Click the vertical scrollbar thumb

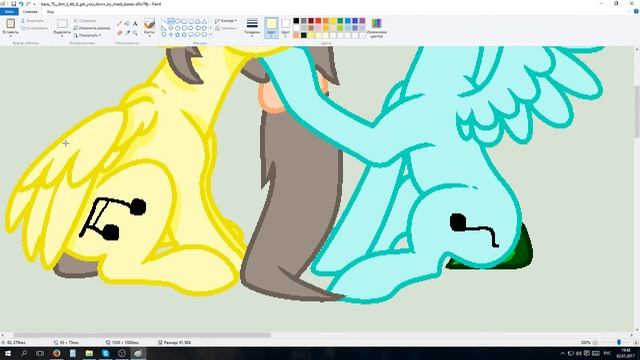637,111
